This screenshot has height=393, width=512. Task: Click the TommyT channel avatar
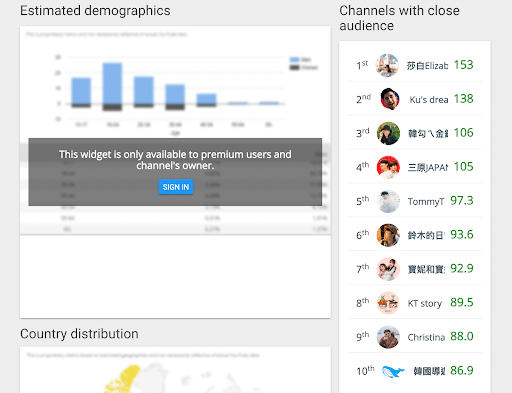coord(388,201)
